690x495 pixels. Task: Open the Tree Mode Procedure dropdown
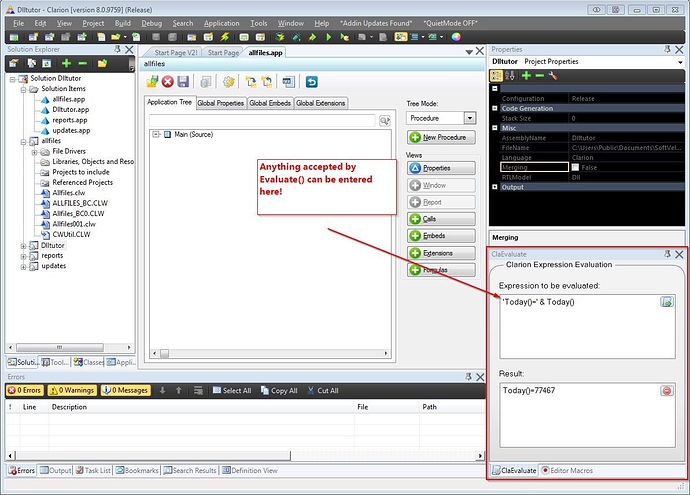470,118
